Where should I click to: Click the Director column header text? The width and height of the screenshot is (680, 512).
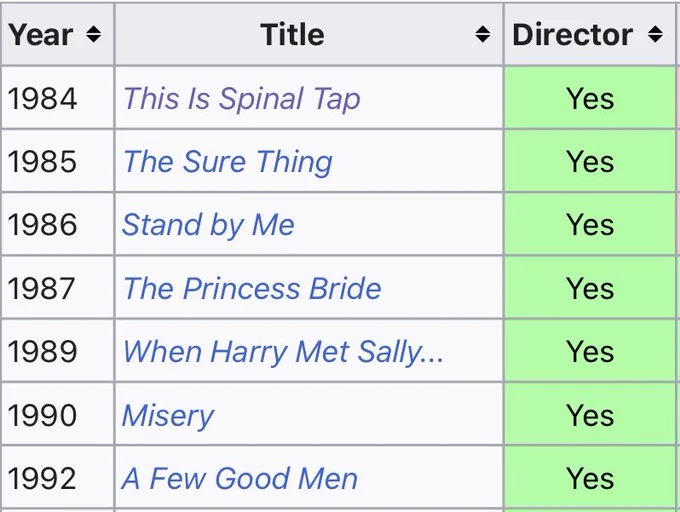[x=572, y=34]
